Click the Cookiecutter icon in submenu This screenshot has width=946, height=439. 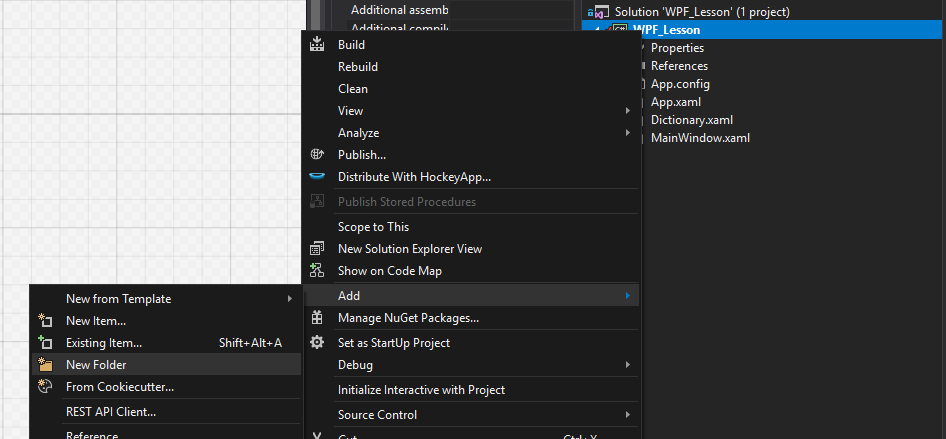pyautogui.click(x=45, y=387)
